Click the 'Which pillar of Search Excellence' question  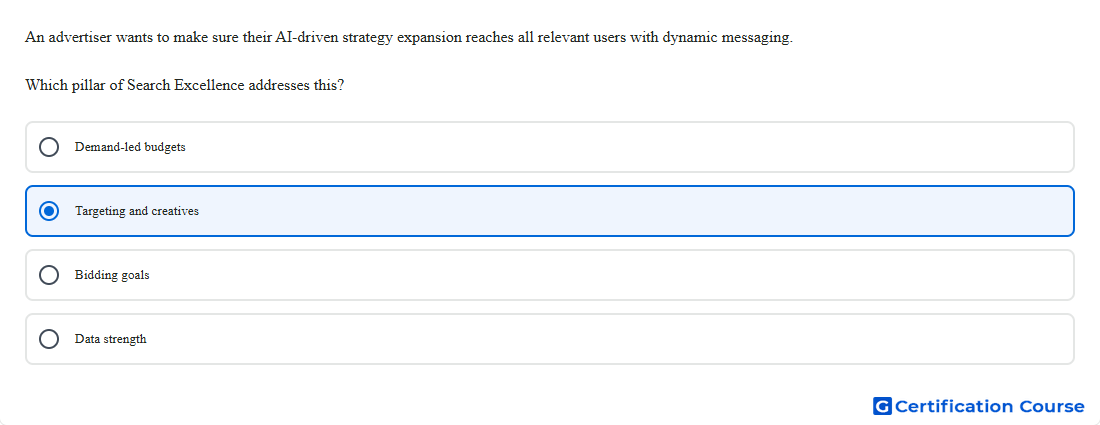click(x=185, y=86)
